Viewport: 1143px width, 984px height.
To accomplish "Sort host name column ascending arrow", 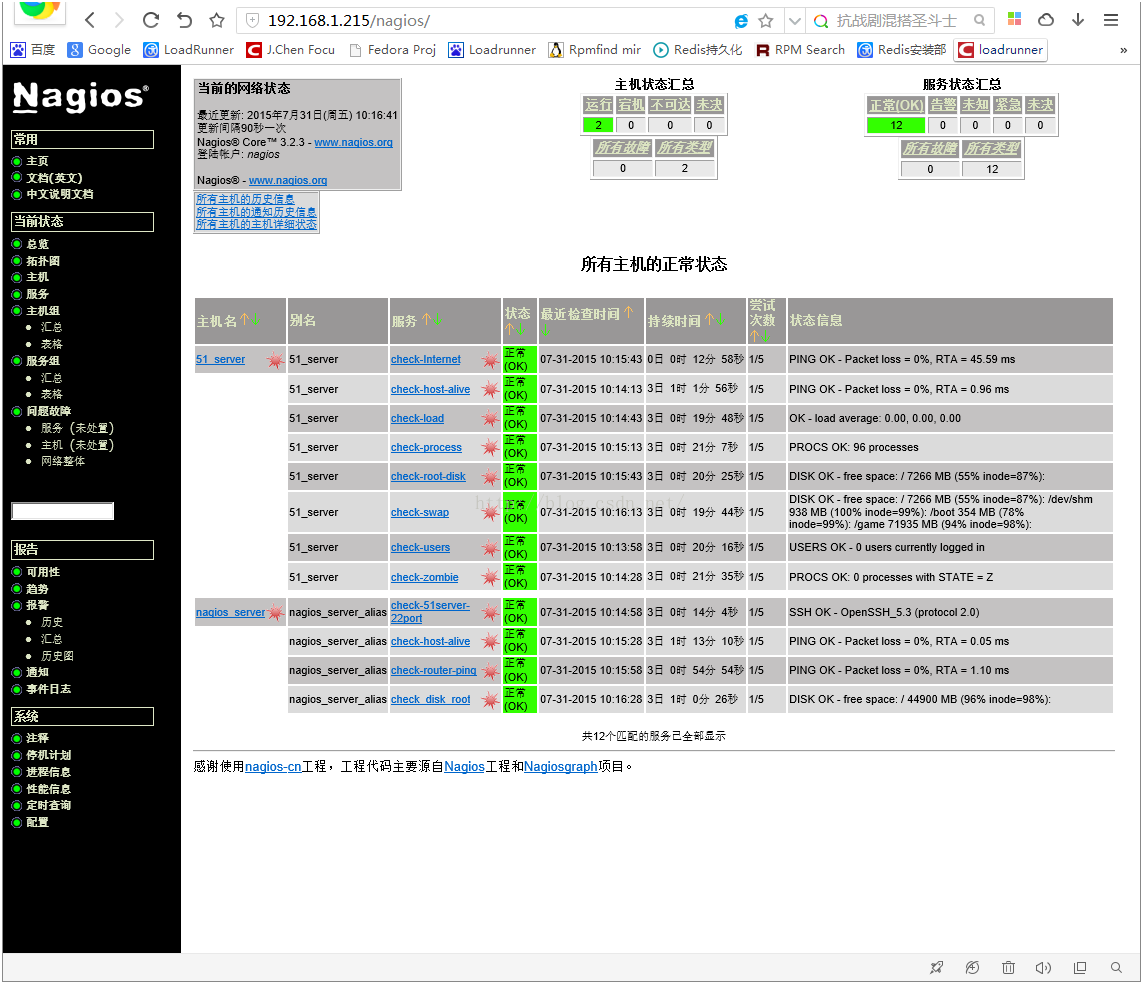I will 245,319.
